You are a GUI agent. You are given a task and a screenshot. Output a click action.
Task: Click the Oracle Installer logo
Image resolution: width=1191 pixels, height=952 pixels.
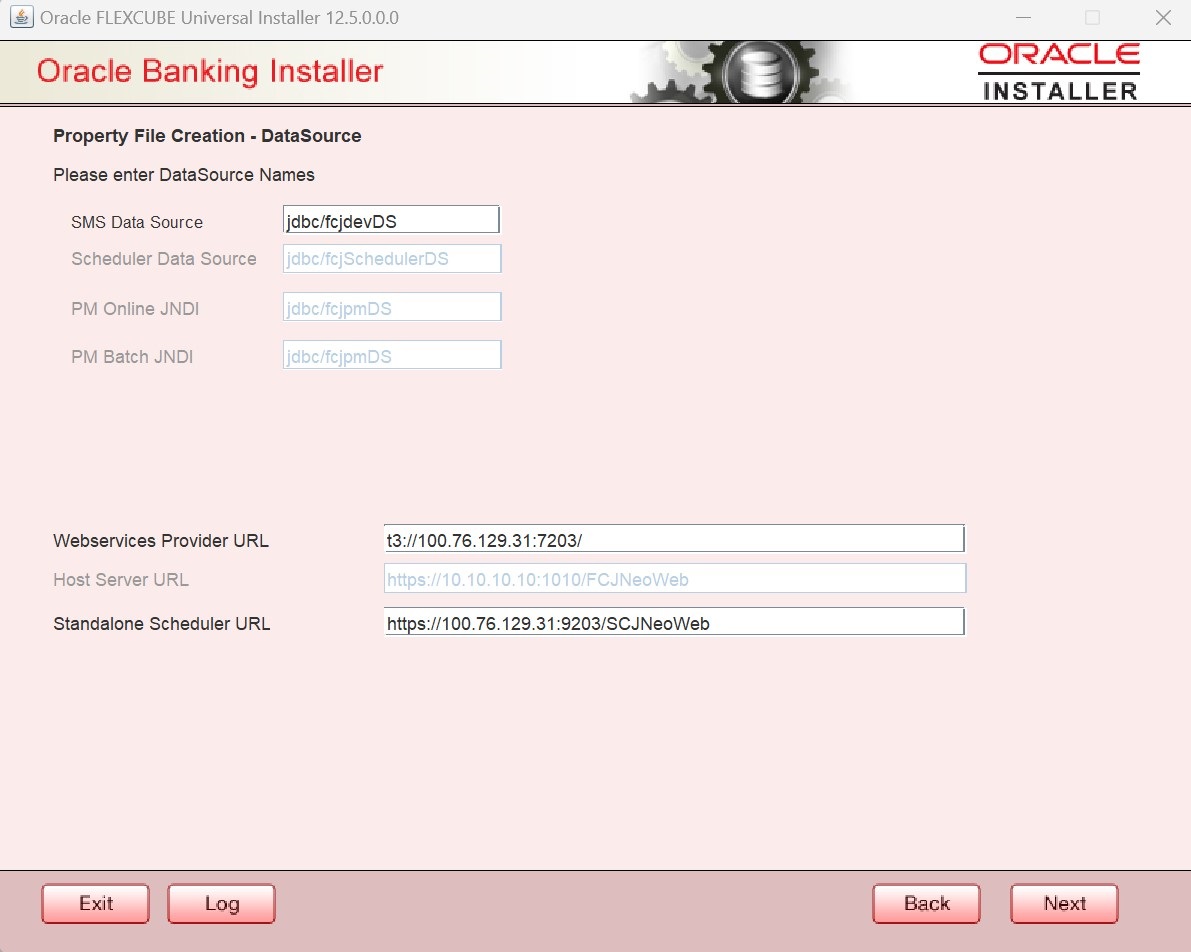click(x=1059, y=72)
